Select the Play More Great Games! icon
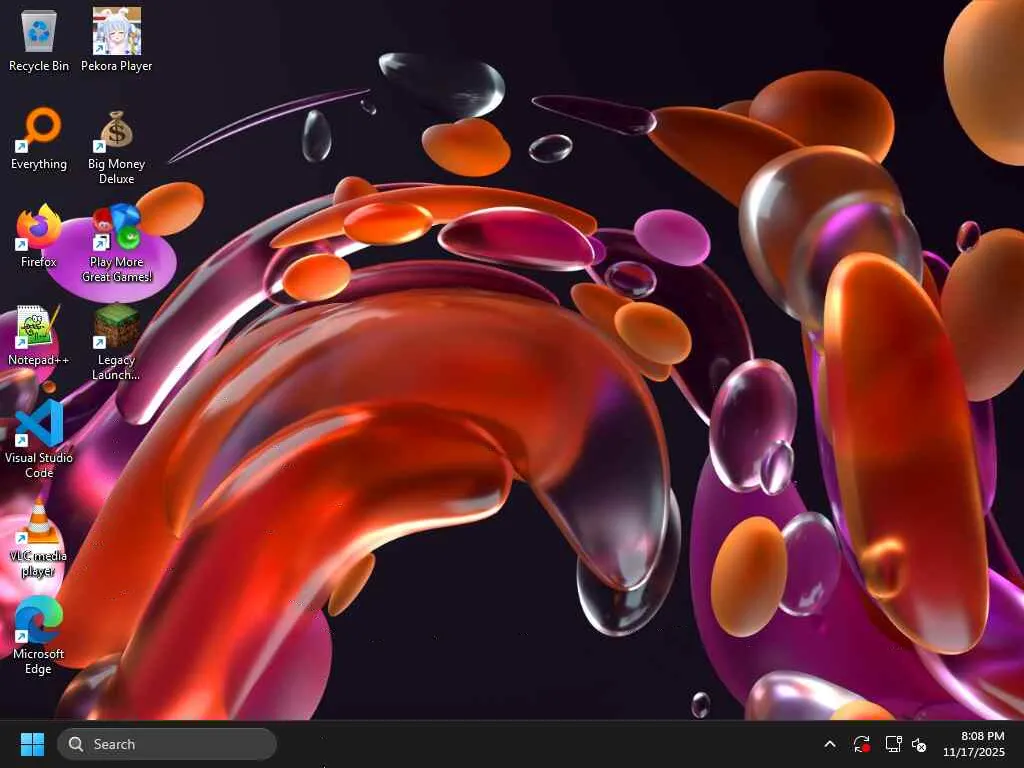The width and height of the screenshot is (1024, 768). [x=117, y=244]
